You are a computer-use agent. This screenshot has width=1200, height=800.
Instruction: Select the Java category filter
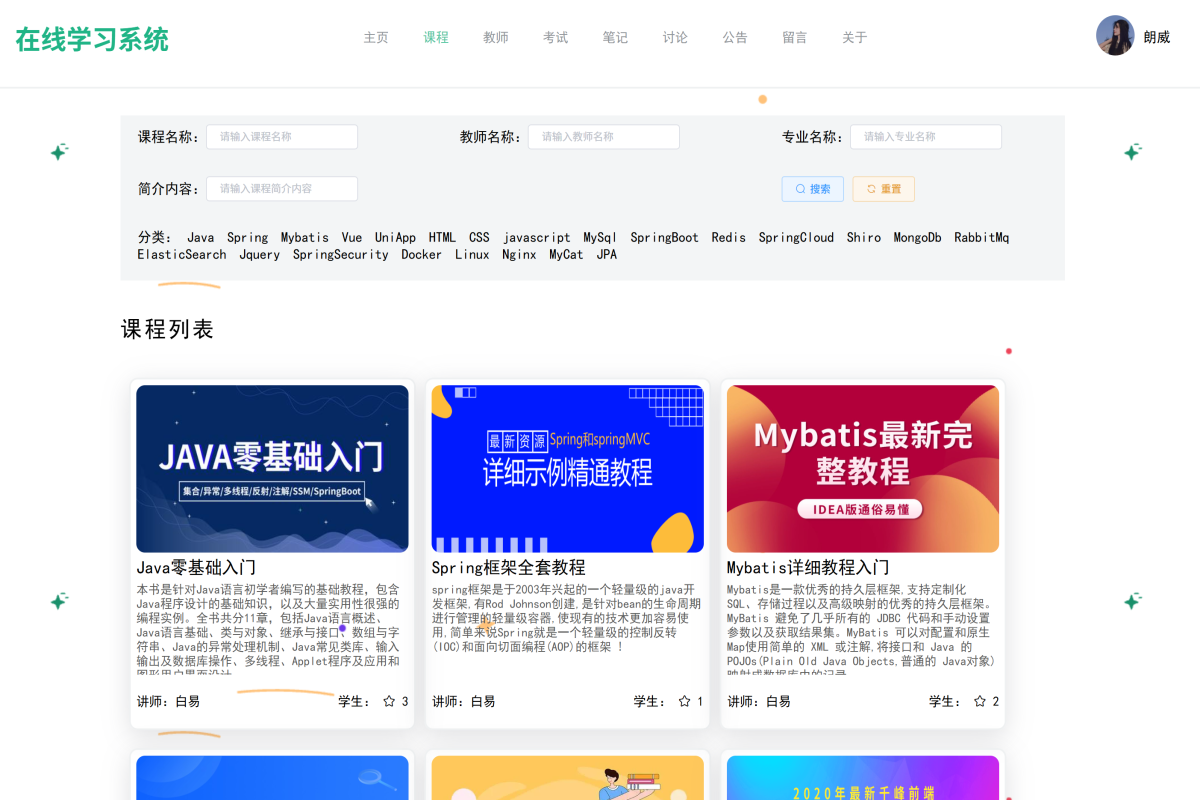pos(202,237)
